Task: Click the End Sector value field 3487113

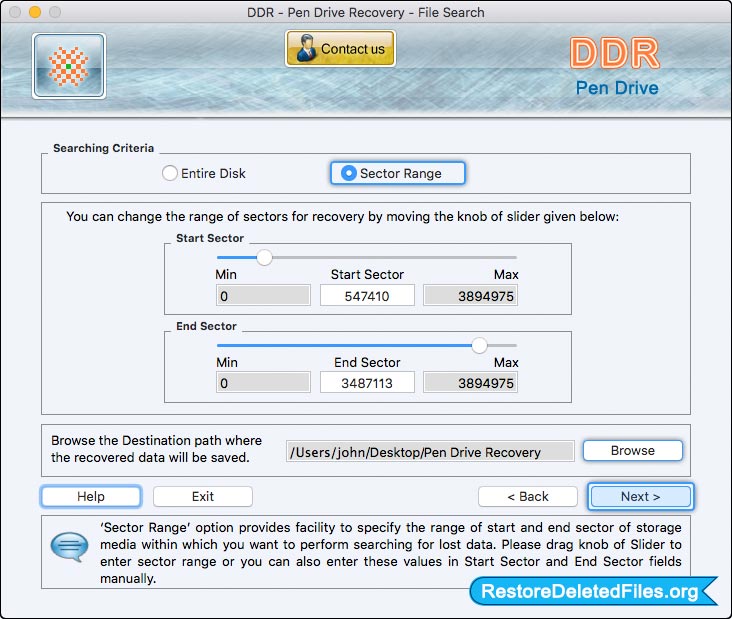Action: (x=367, y=383)
